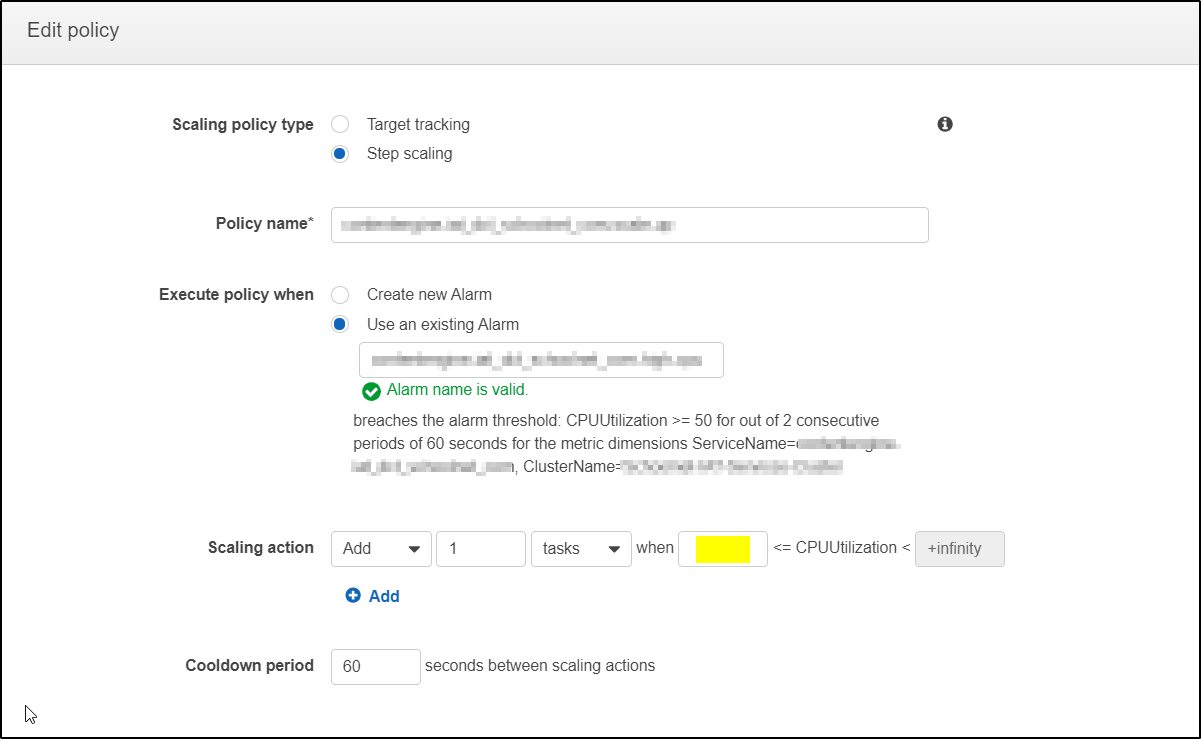Click the Edit policy header title

pos(70,31)
